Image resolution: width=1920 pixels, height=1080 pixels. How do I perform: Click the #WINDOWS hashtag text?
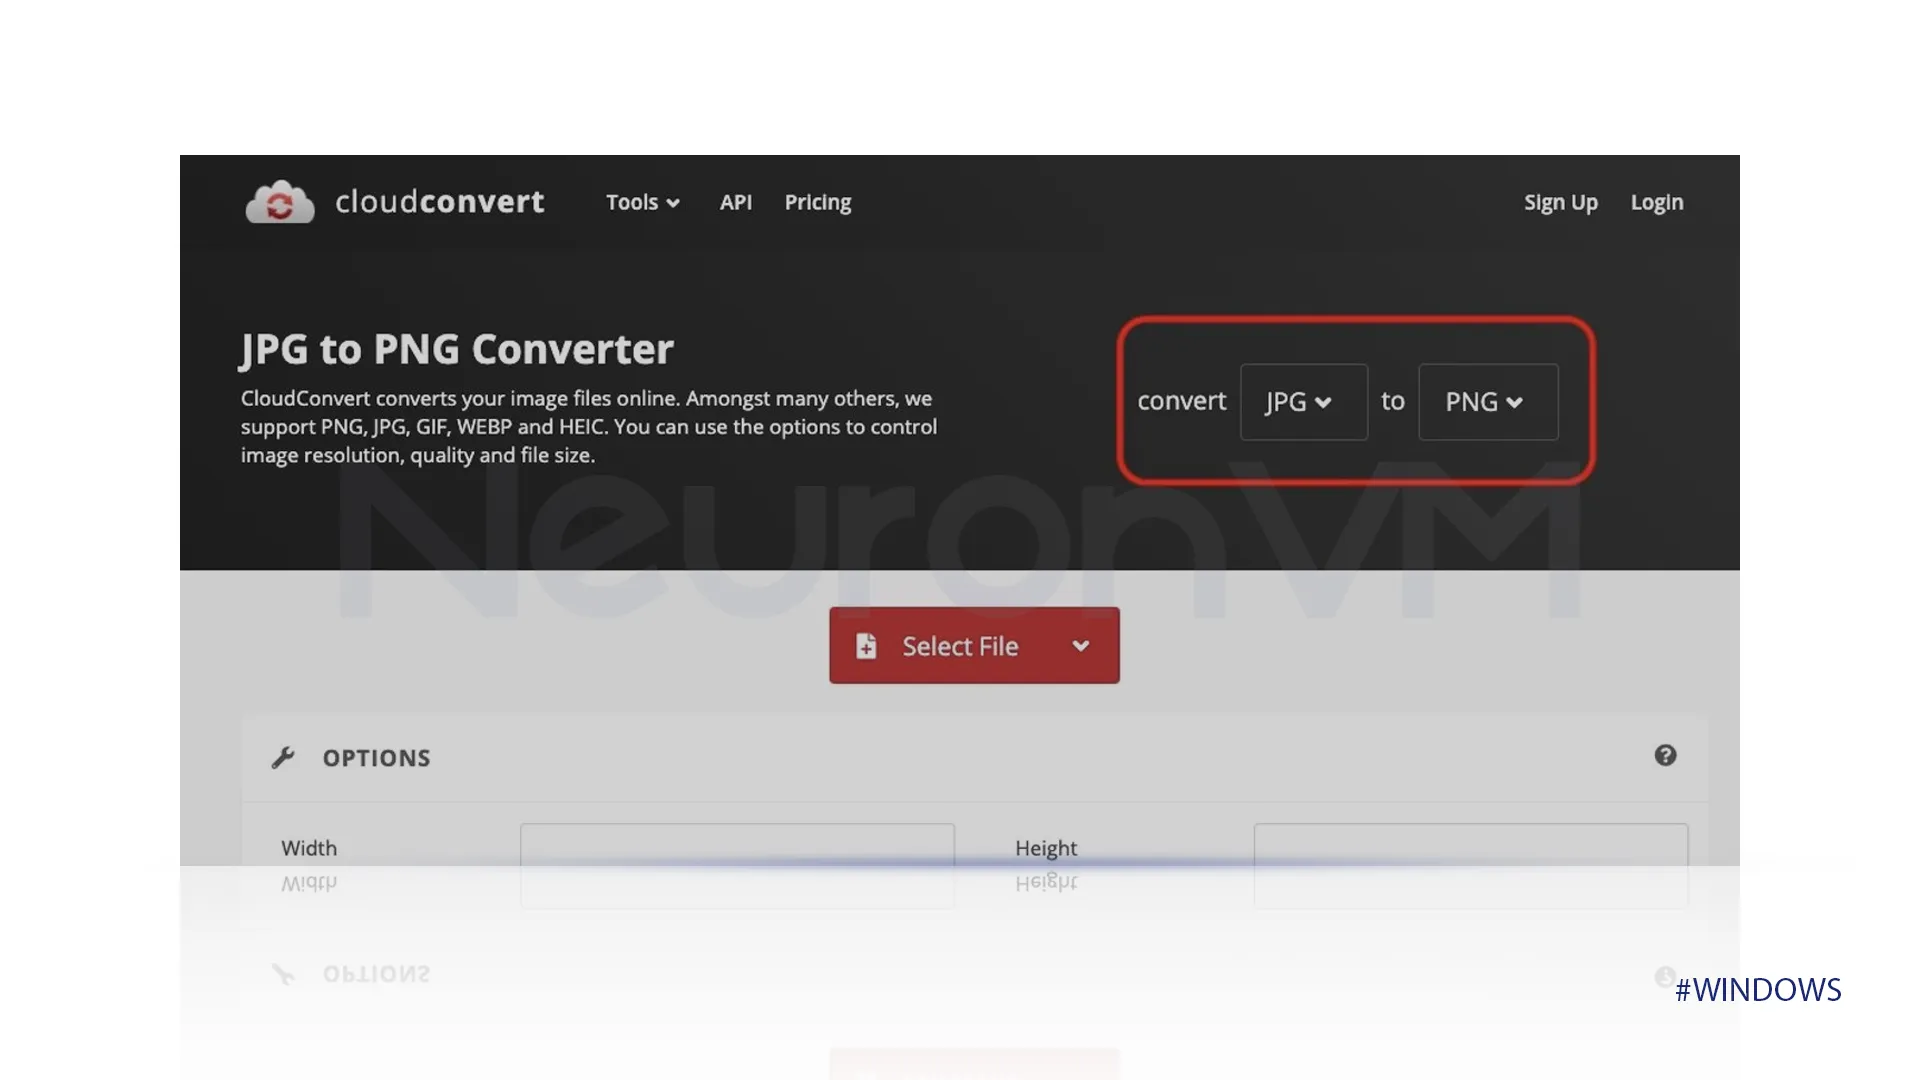pyautogui.click(x=1758, y=990)
